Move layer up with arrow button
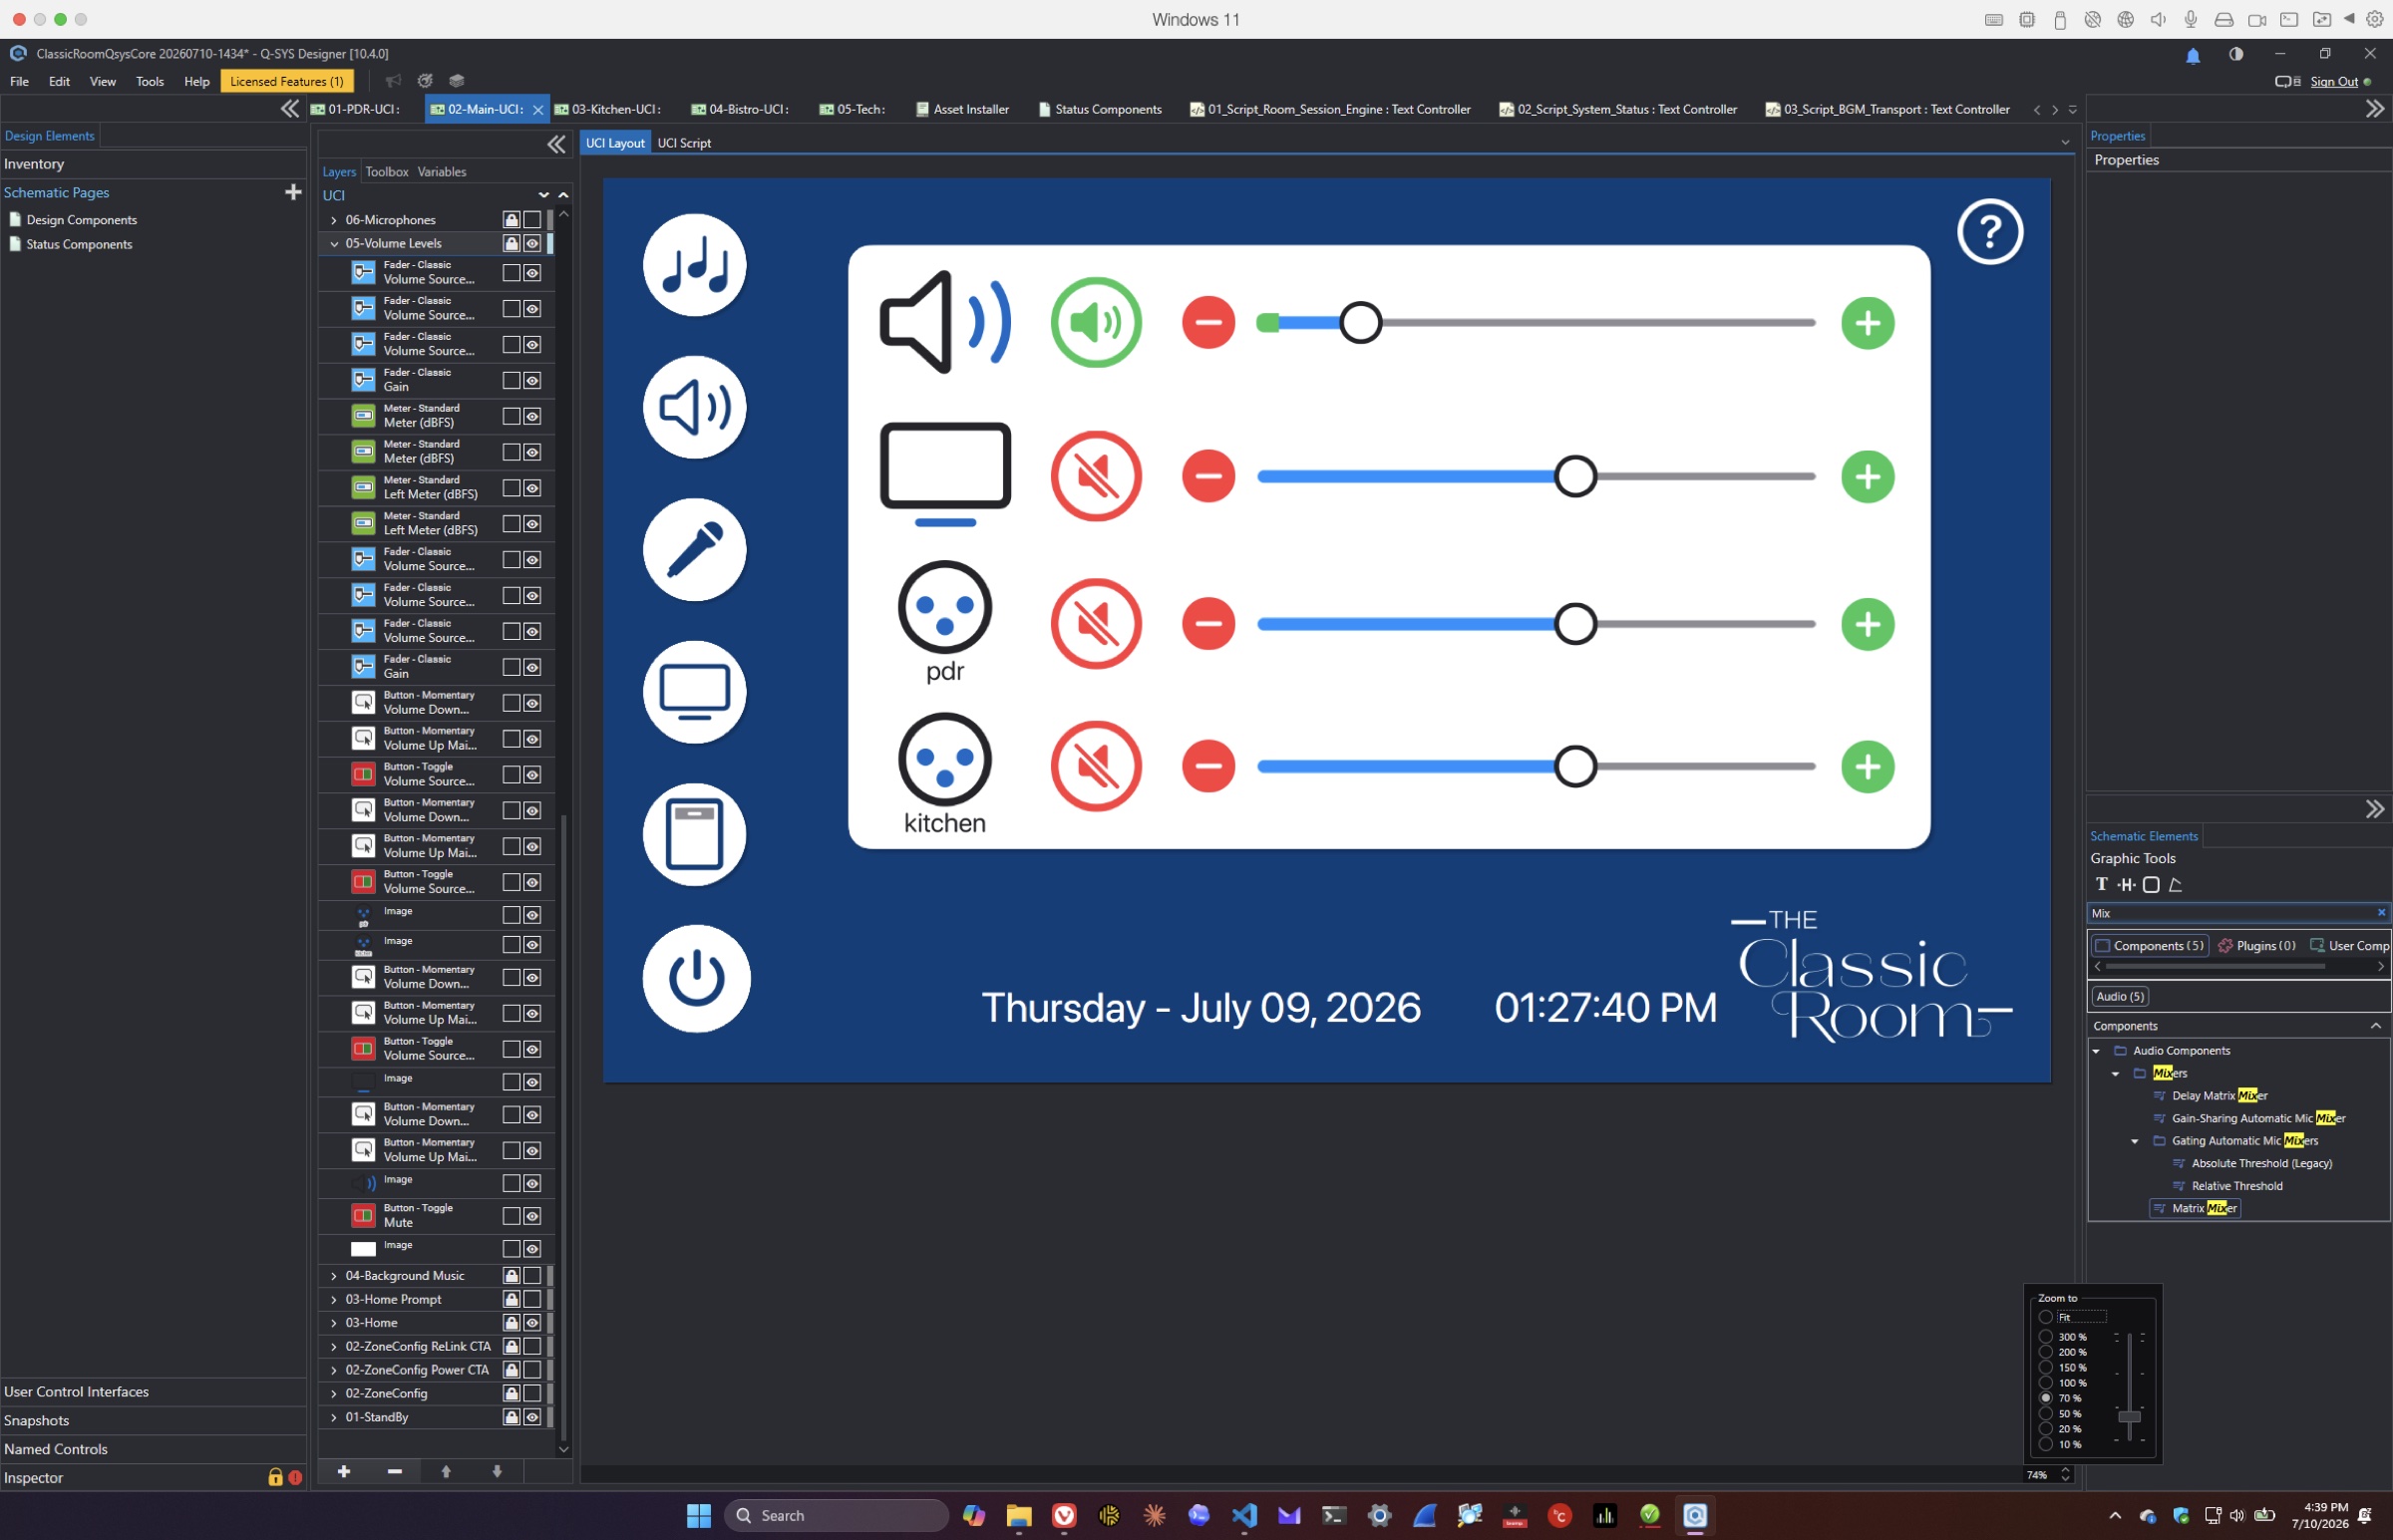 (446, 1471)
